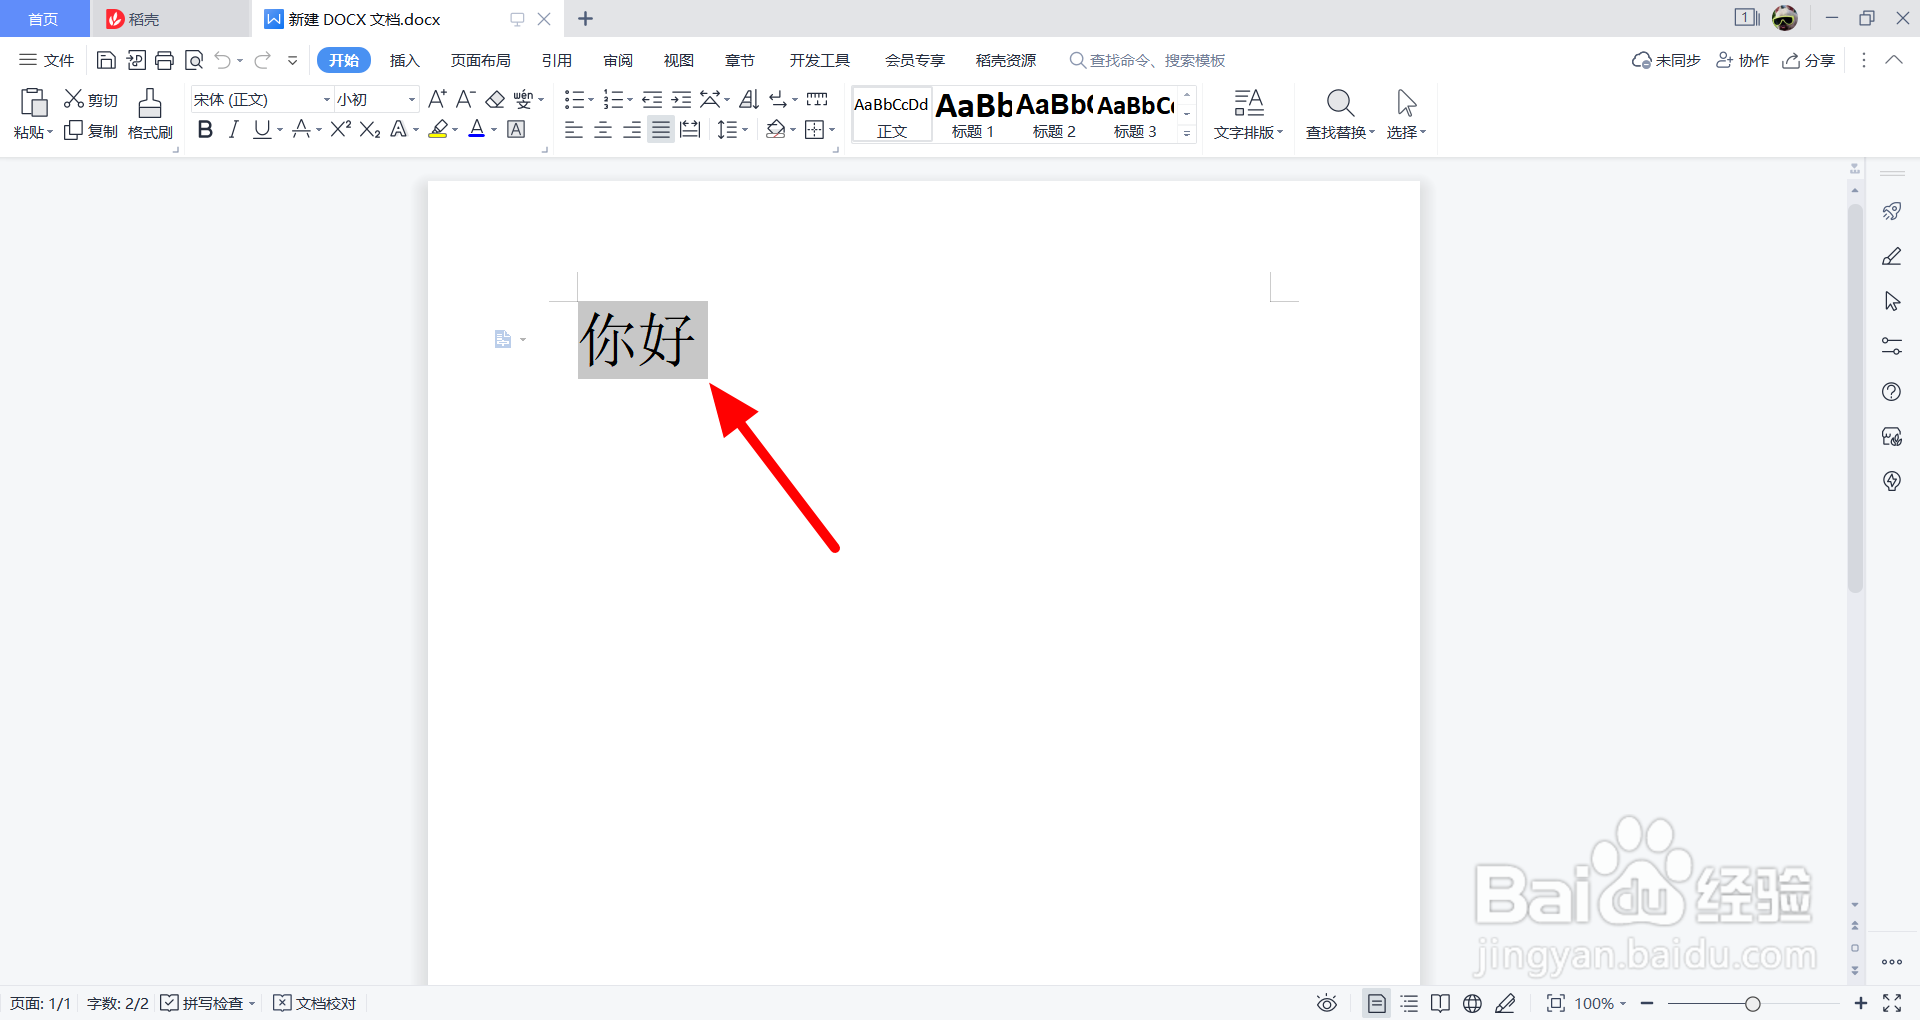Viewport: 1920px width, 1020px height.
Task: Switch to the 视图 ribbon tab
Action: pos(679,60)
